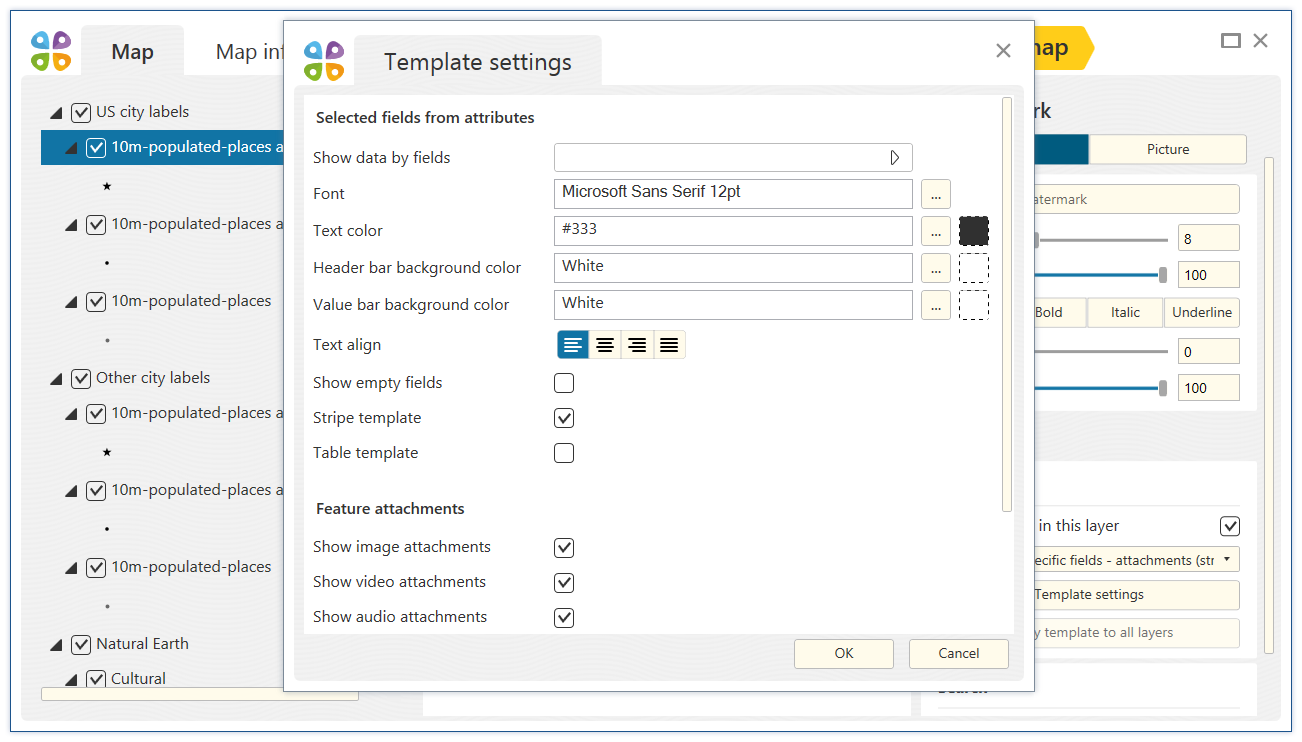The height and width of the screenshot is (742, 1302).
Task: Toggle Italic in watermark panel
Action: tap(1125, 313)
